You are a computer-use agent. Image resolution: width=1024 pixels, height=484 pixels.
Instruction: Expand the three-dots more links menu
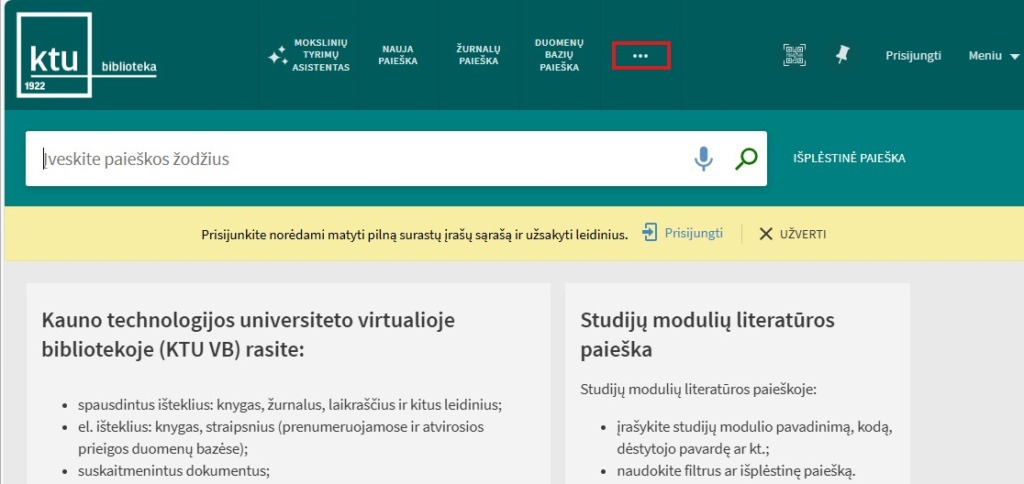(x=640, y=56)
